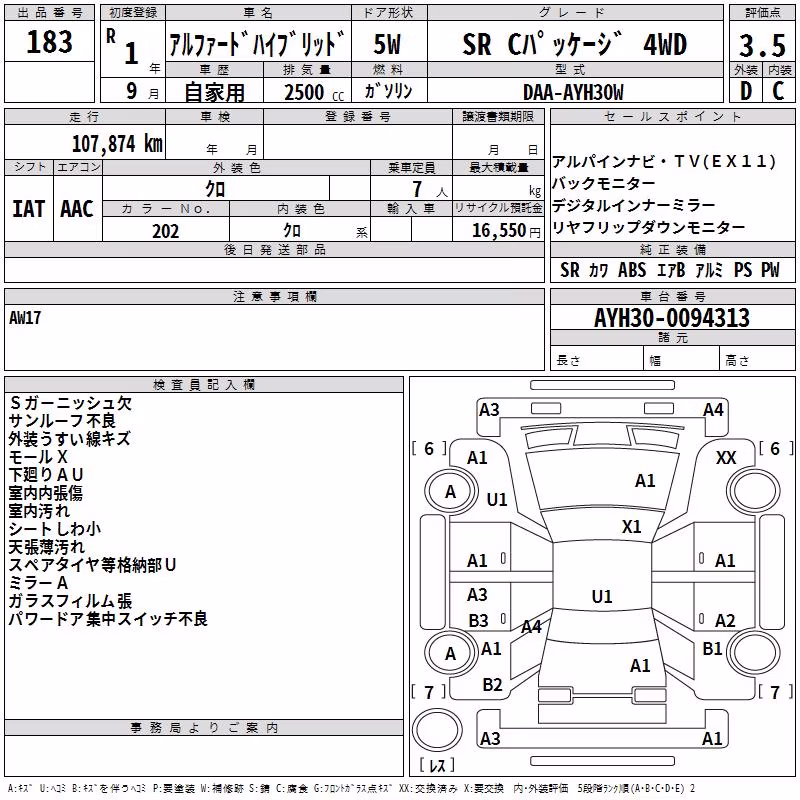Click inspector note サンルーフ不良
The width and height of the screenshot is (800, 800).
pyautogui.click(x=62, y=421)
